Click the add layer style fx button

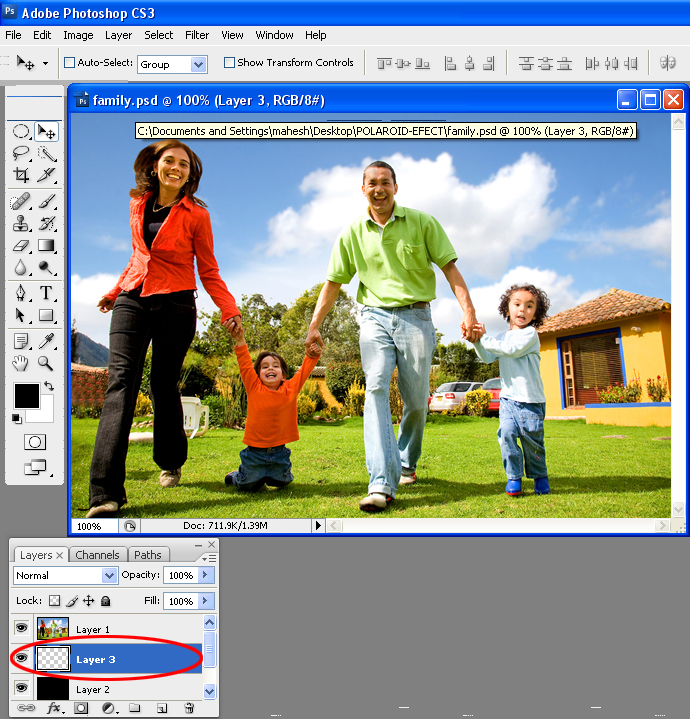point(55,708)
